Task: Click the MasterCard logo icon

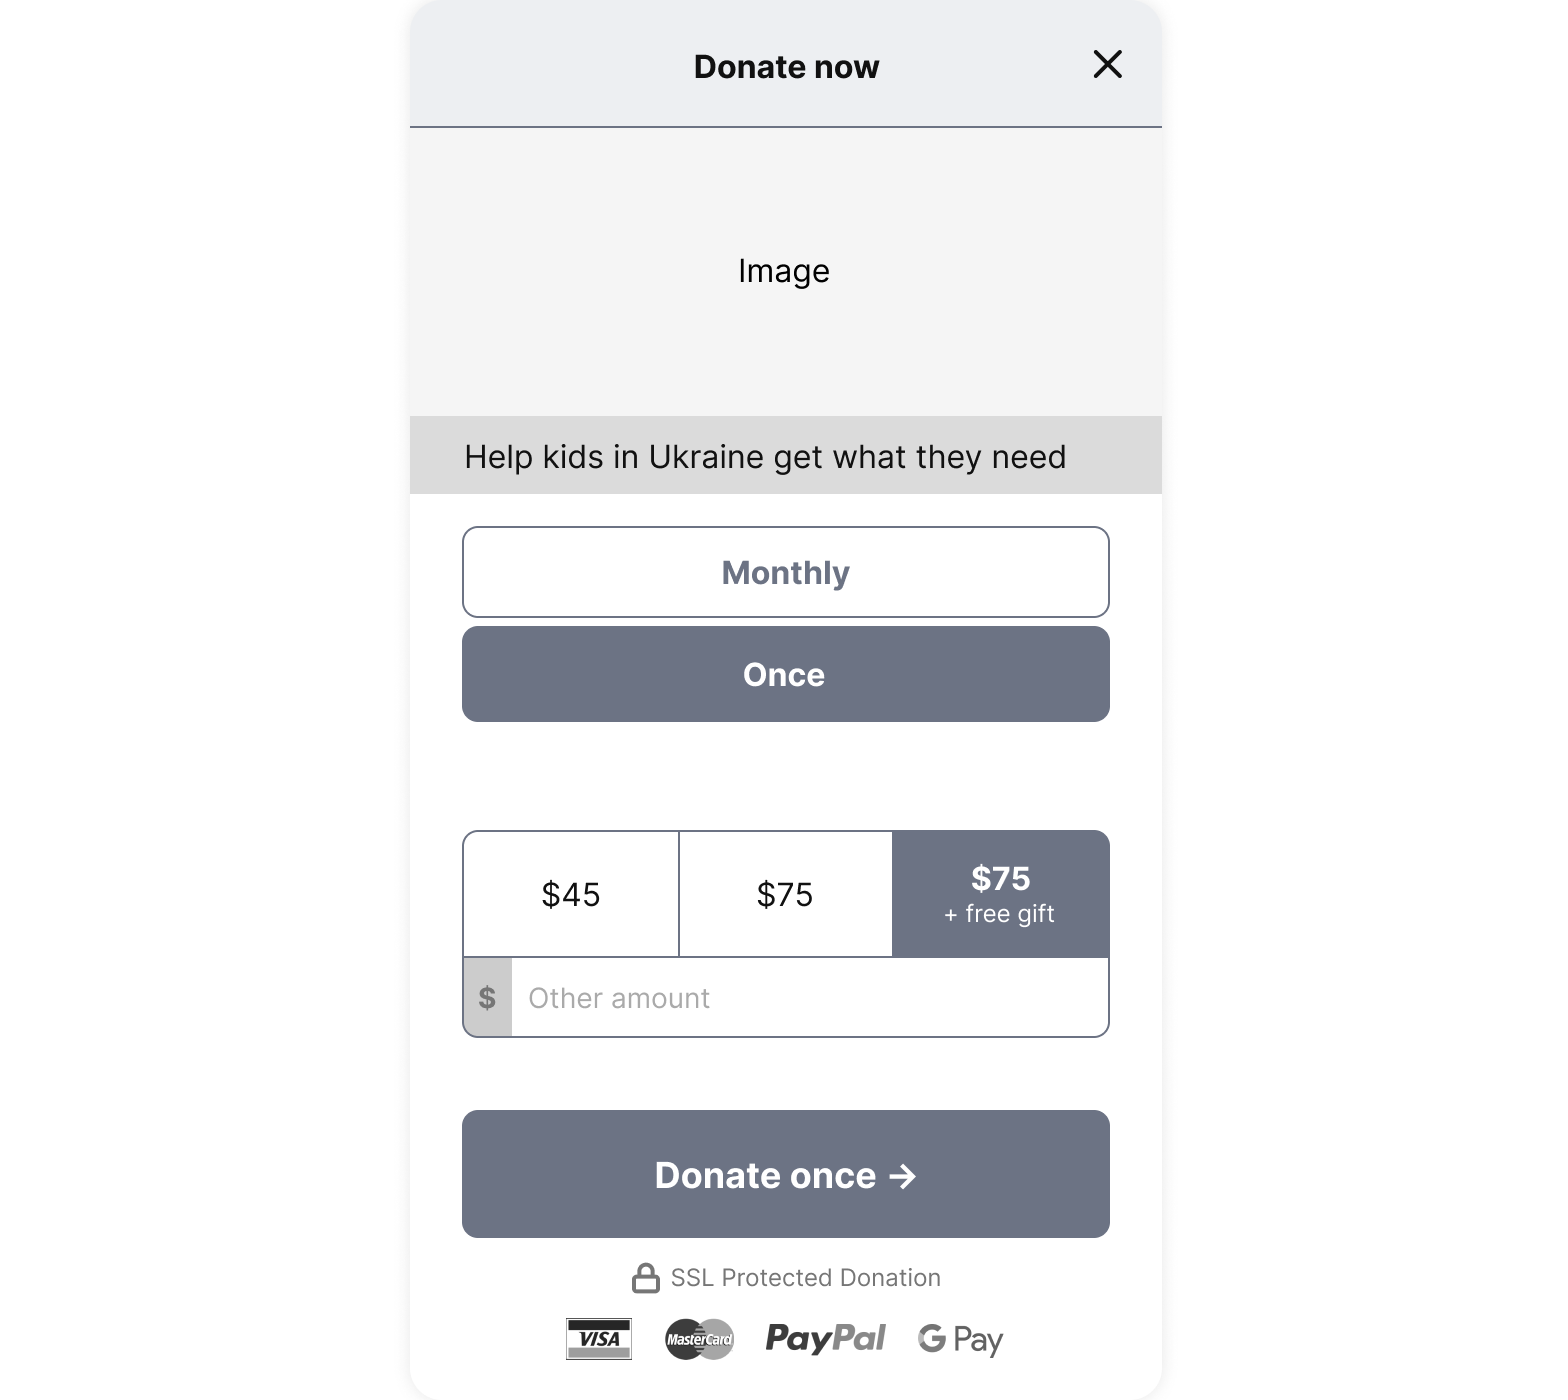Action: (x=699, y=1339)
